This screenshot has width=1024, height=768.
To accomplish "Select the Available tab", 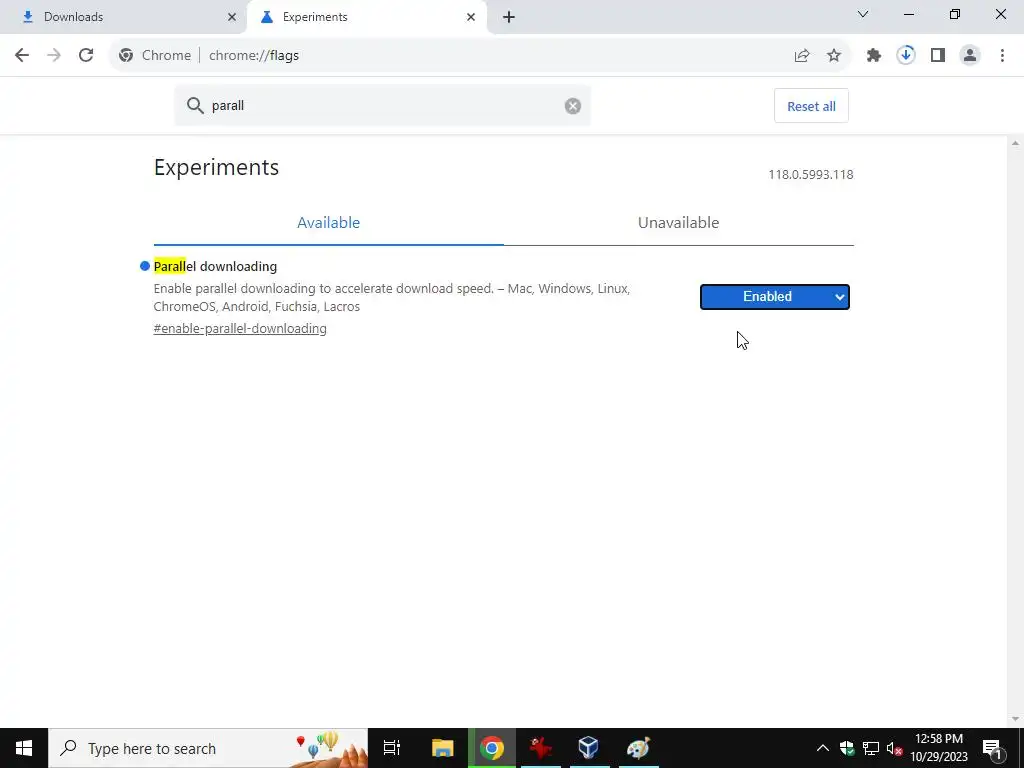I will [328, 223].
